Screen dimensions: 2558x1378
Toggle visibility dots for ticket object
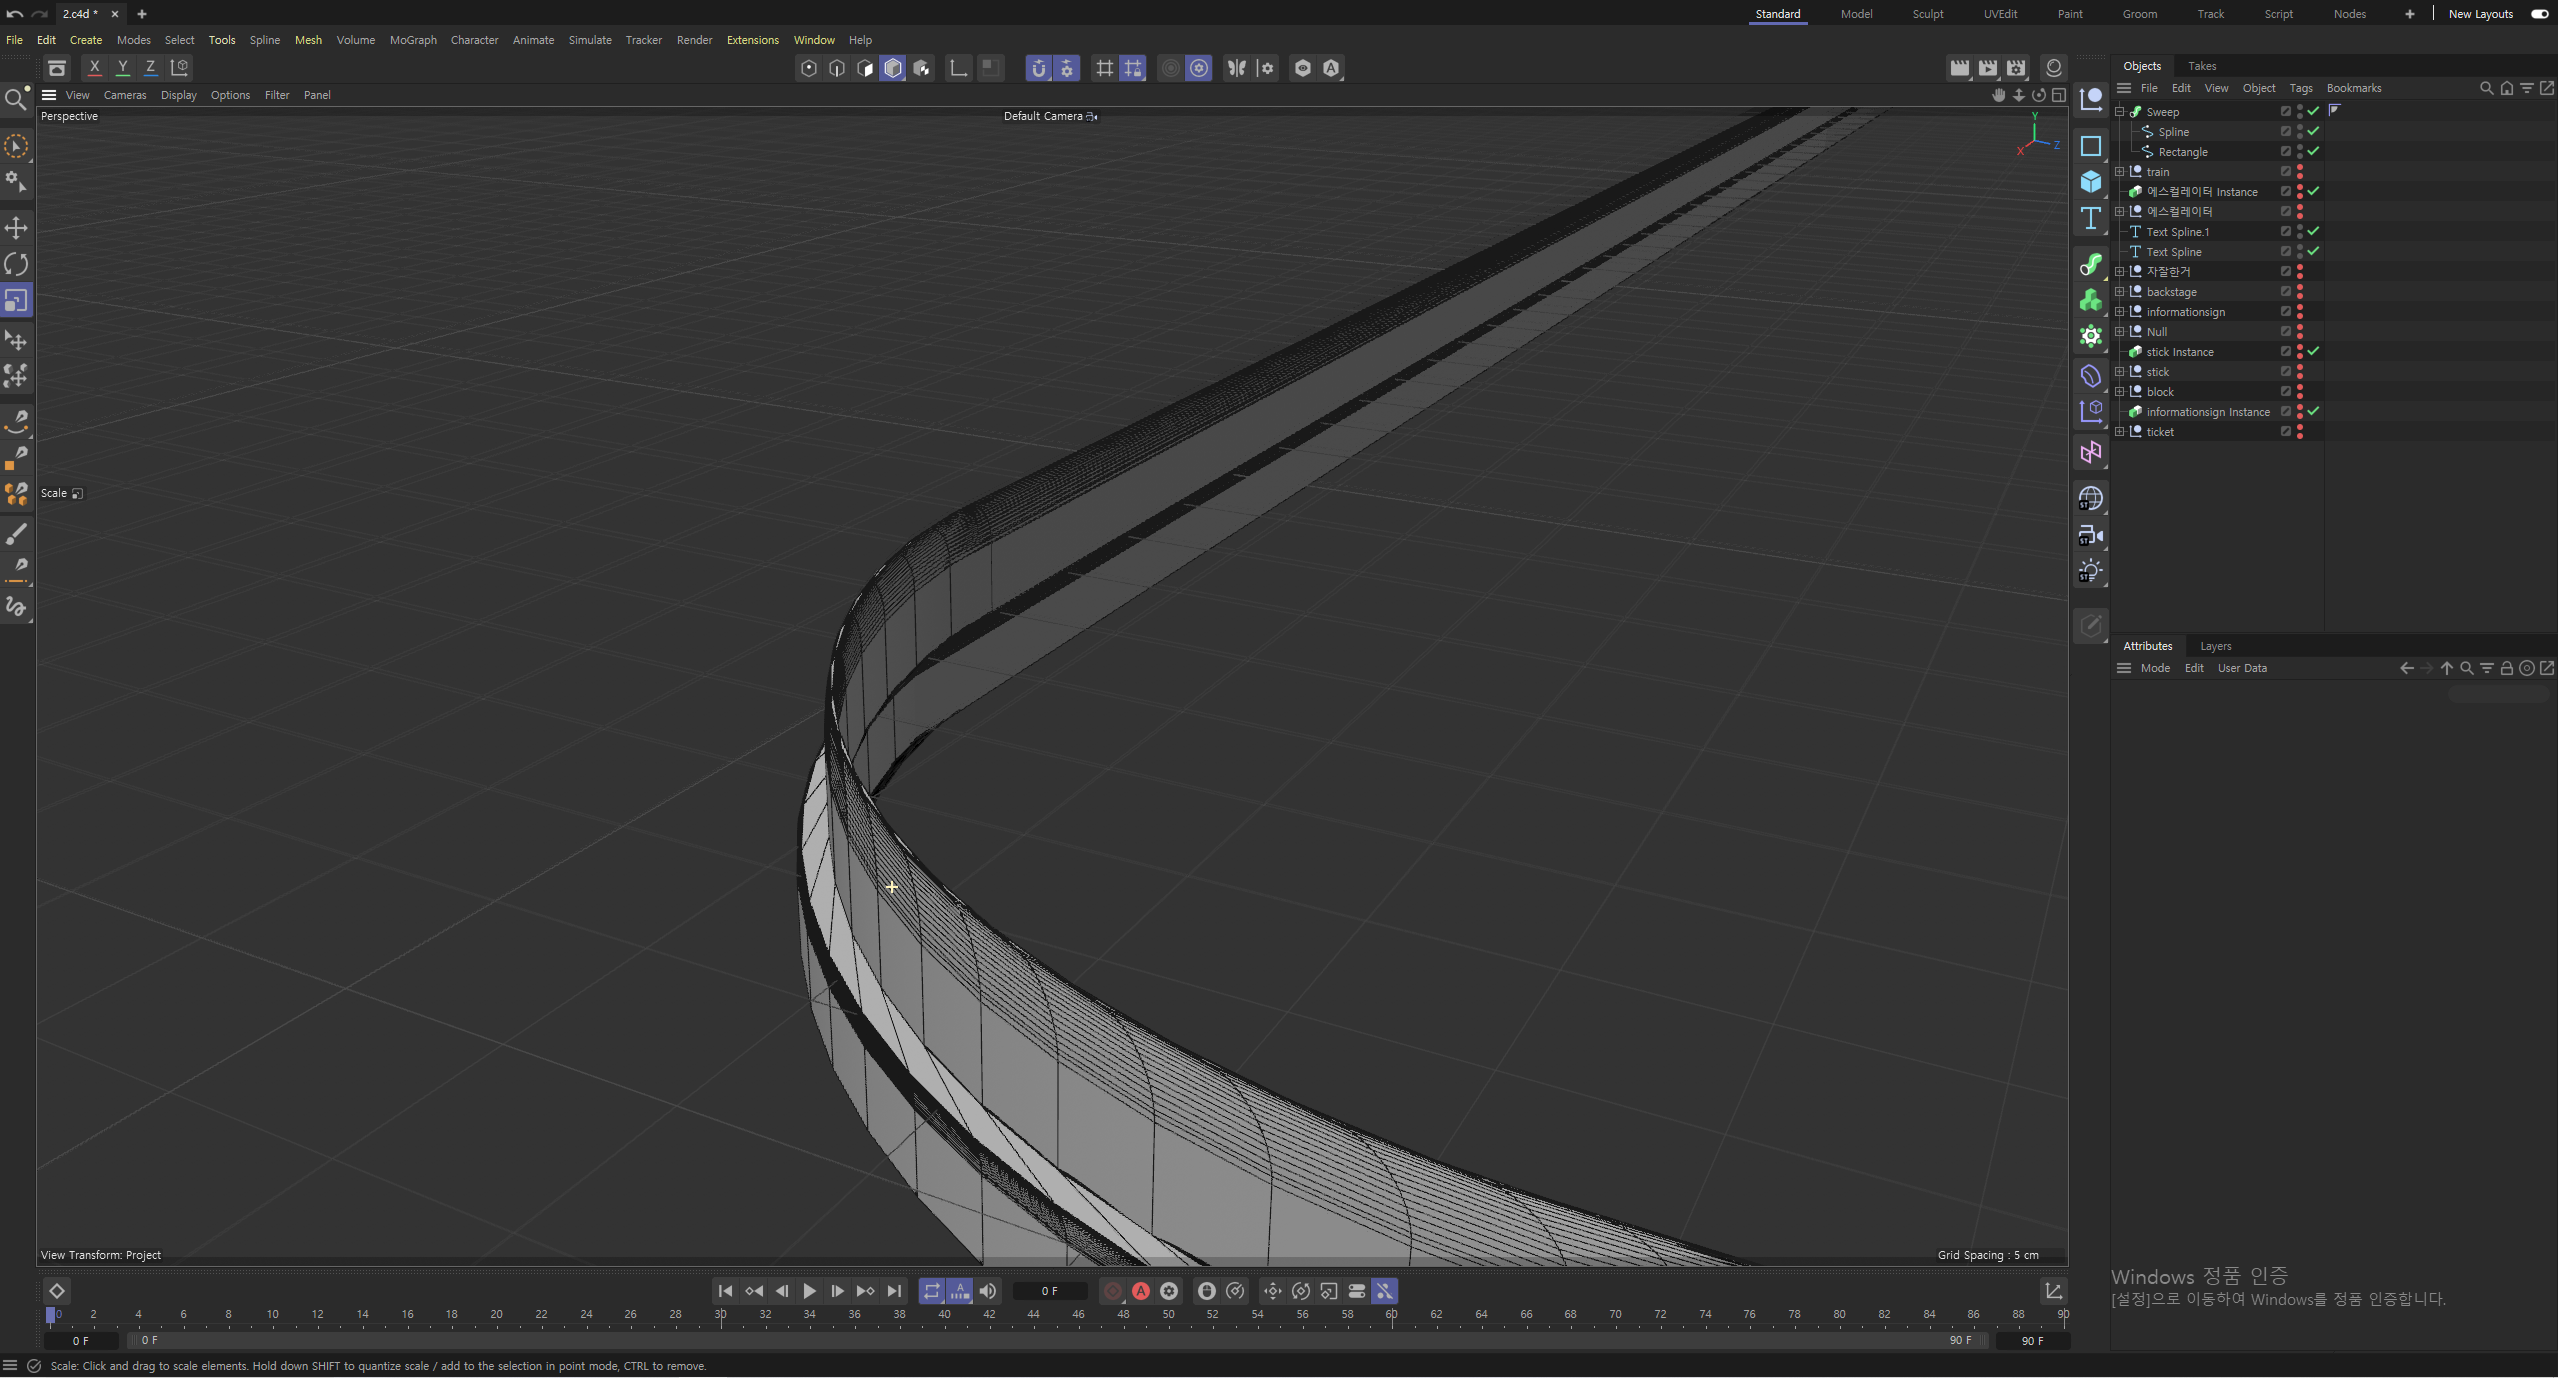[x=2300, y=431]
